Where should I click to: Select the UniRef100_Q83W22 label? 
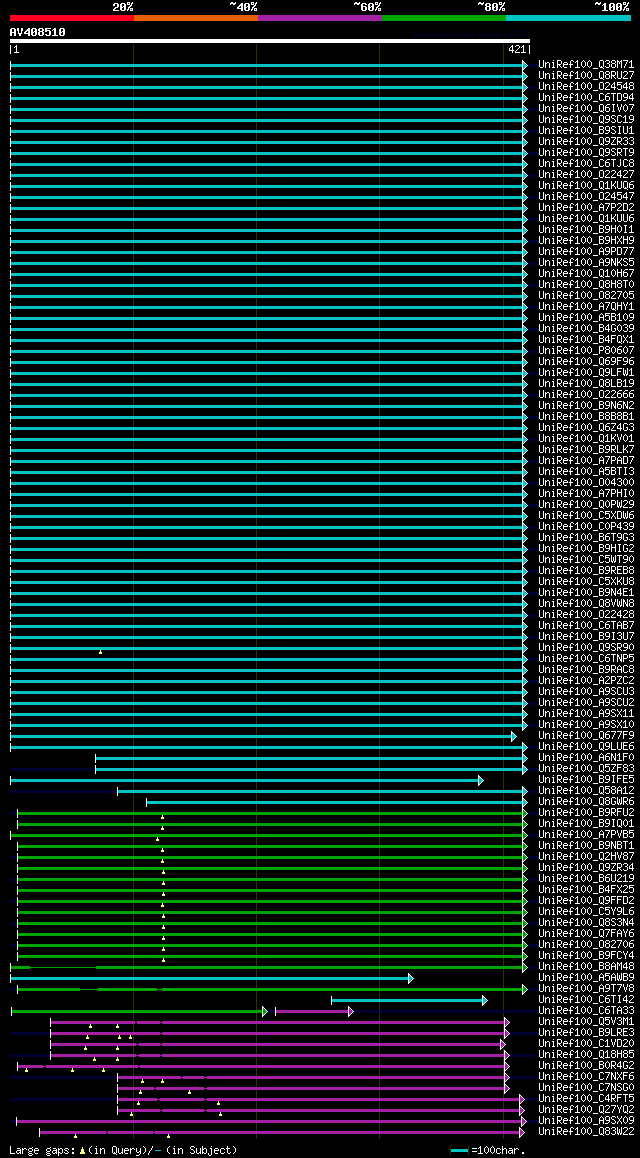[586, 1131]
